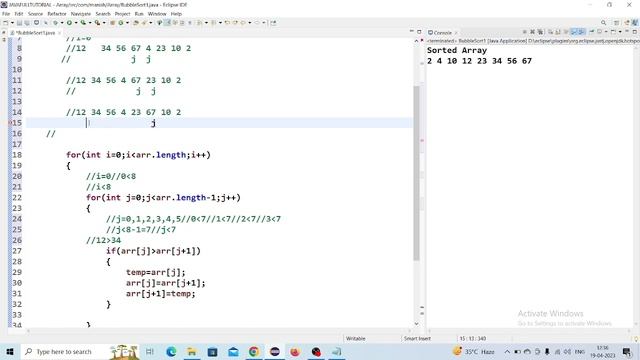Open the Source menu
This screenshot has width=640, height=360.
coord(35,14)
